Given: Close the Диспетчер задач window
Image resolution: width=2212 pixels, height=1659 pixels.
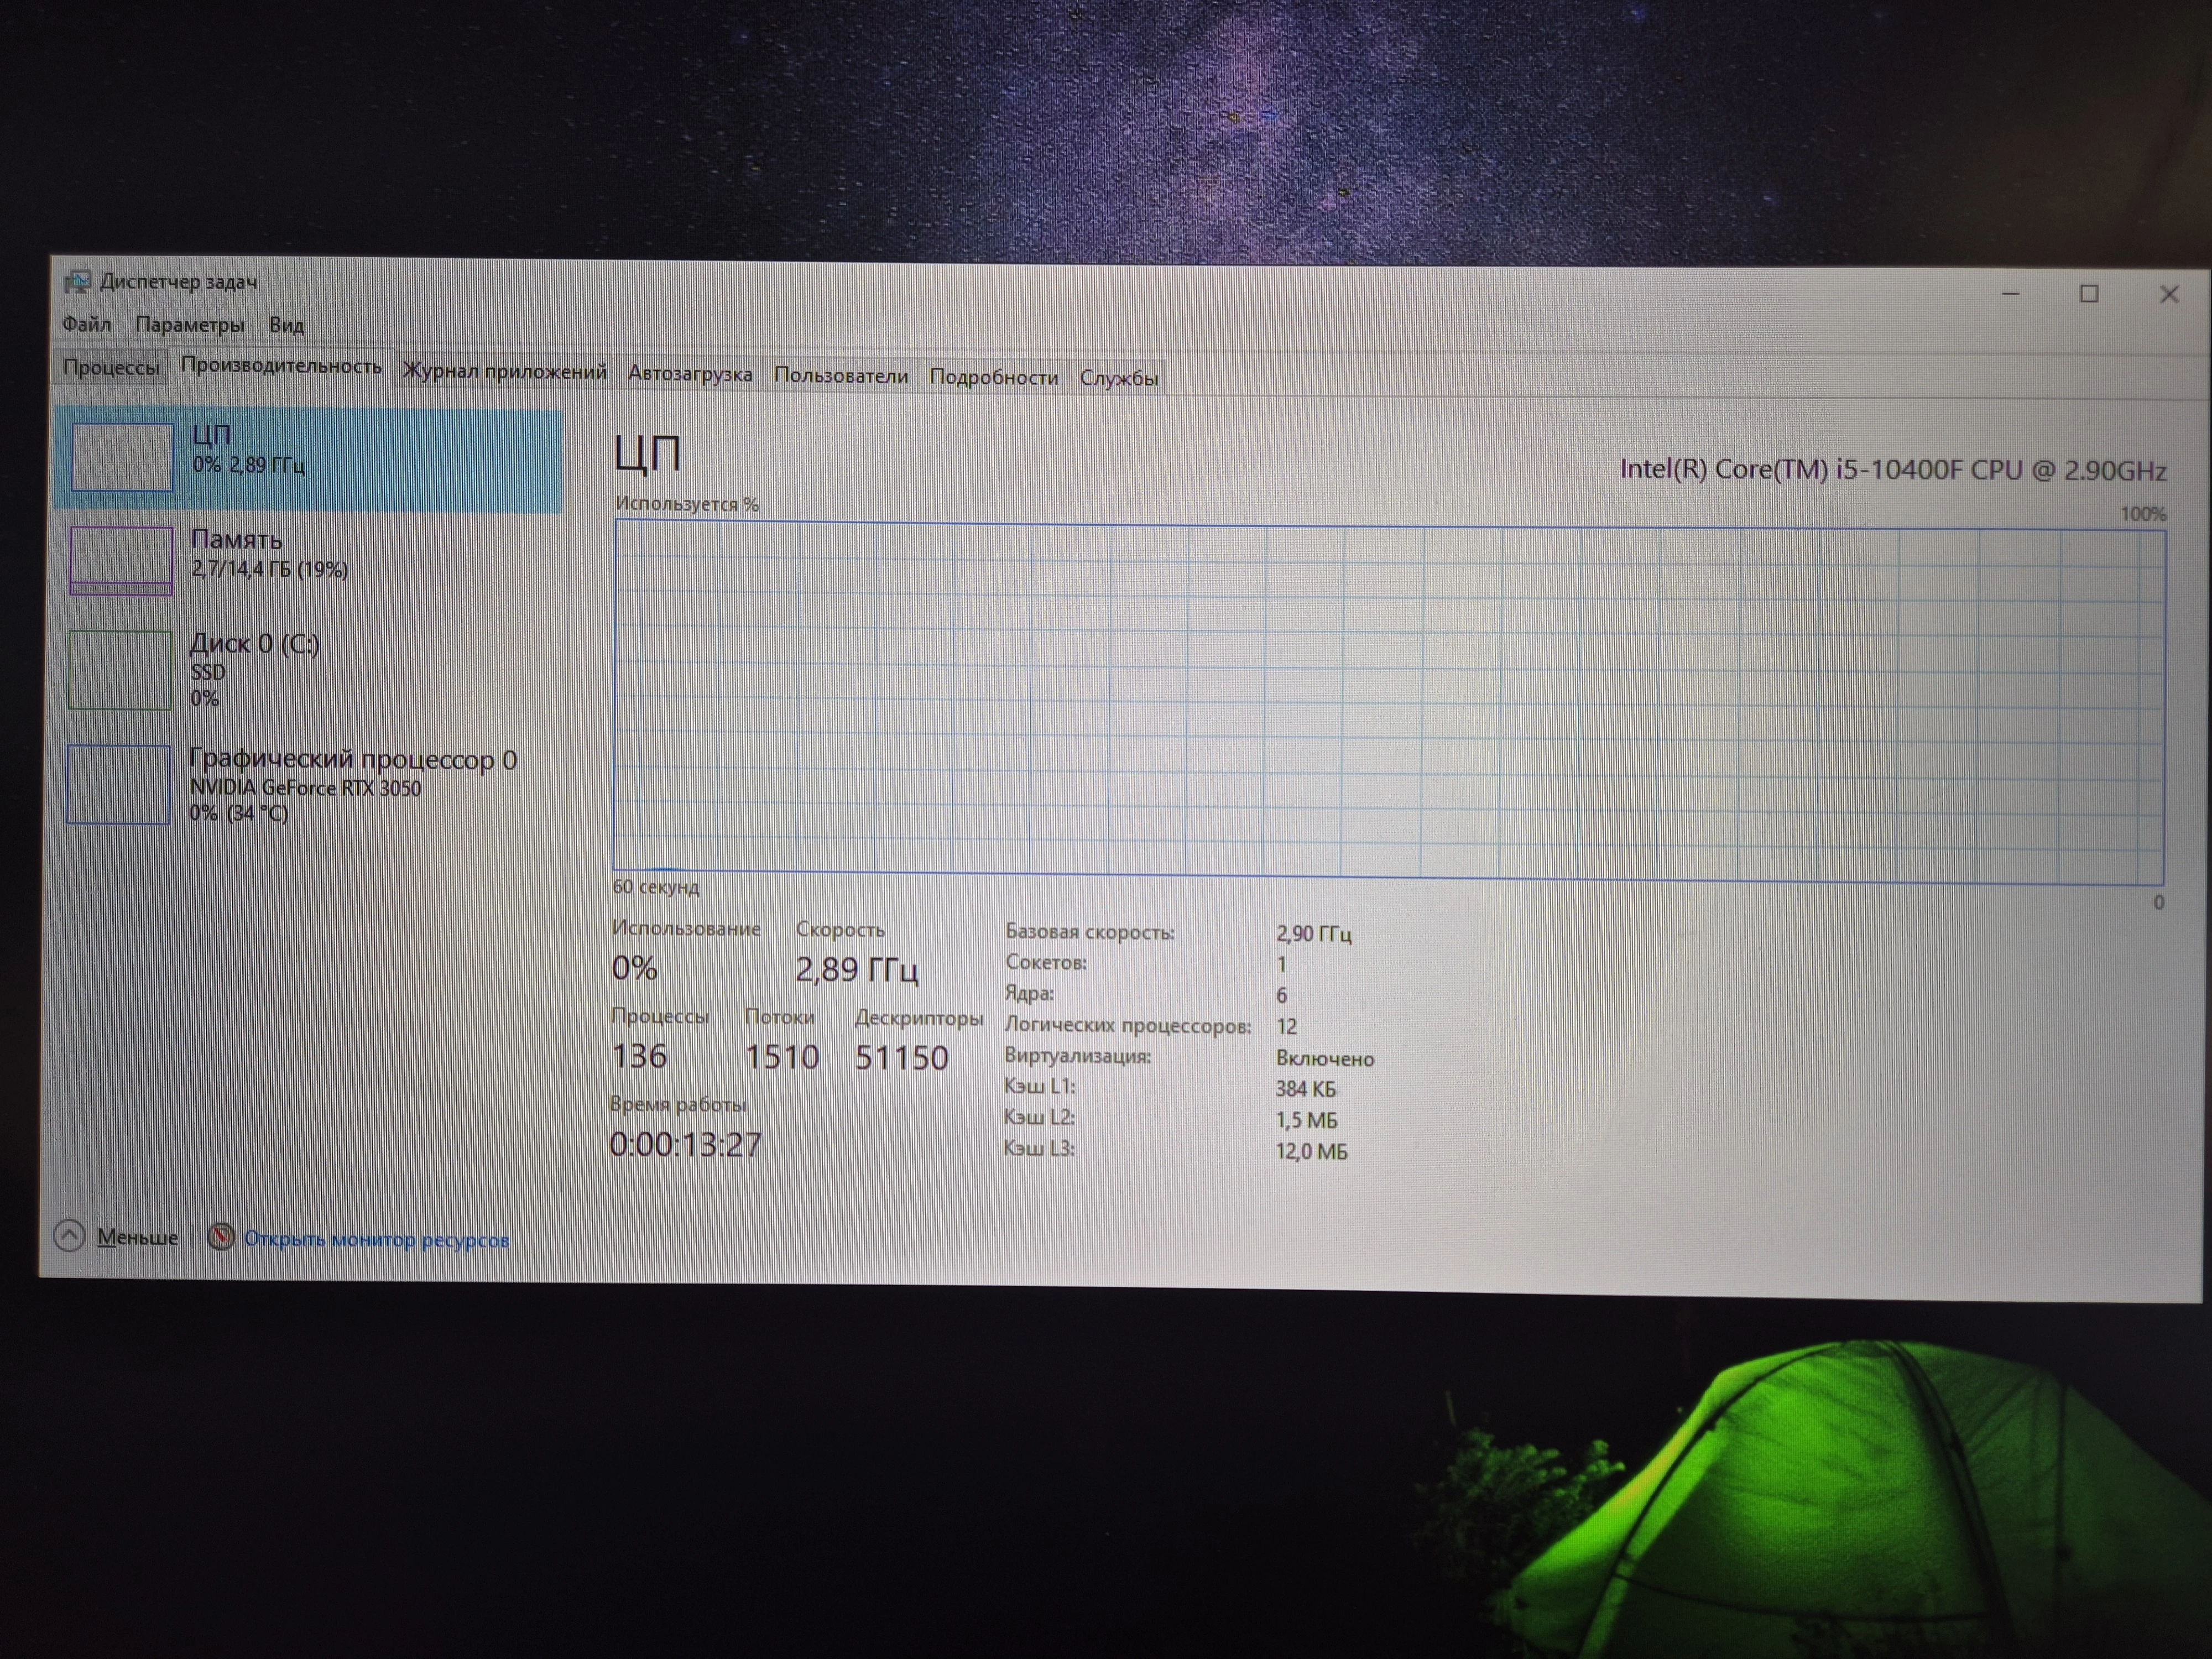Looking at the screenshot, I should pos(2169,294).
